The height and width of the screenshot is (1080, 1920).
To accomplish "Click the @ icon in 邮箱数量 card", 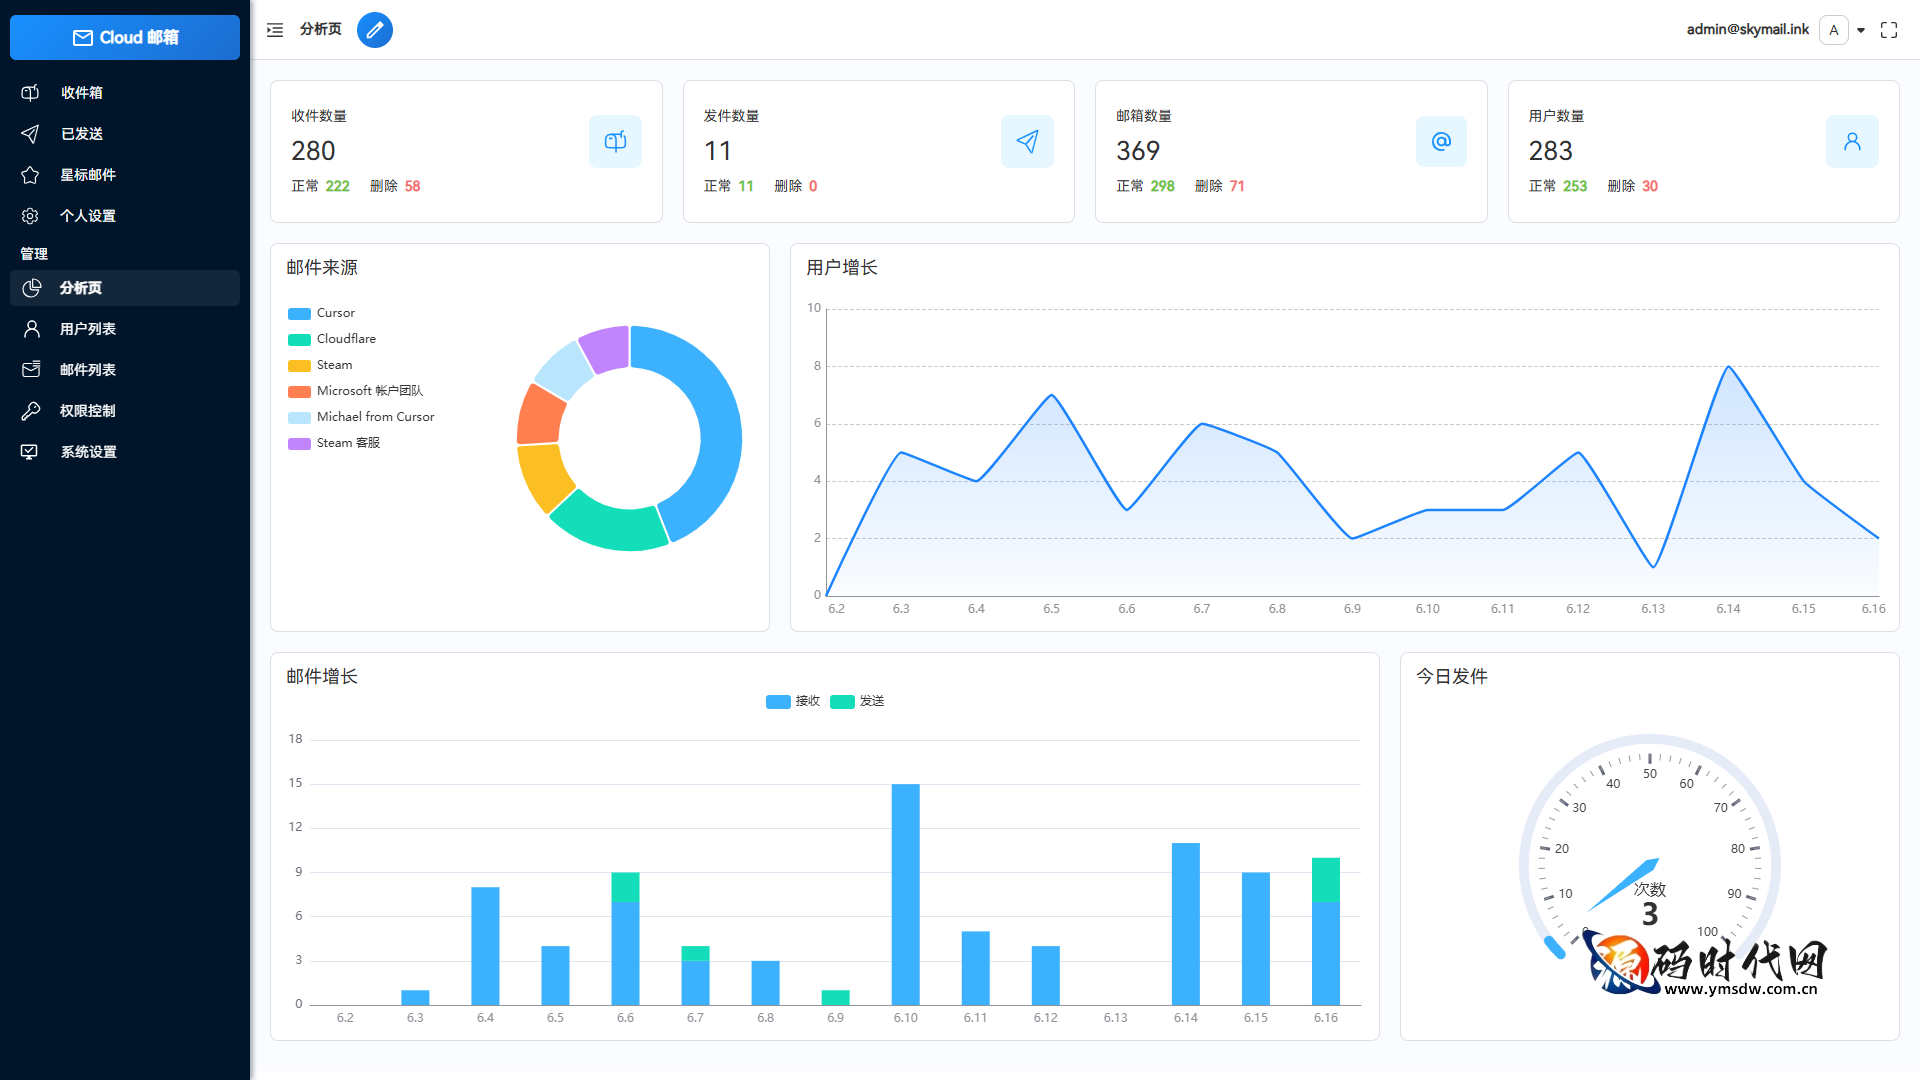I will pos(1441,142).
